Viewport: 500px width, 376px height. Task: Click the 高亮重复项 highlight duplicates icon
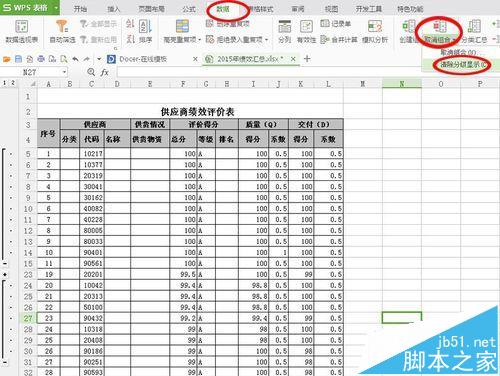[182, 26]
